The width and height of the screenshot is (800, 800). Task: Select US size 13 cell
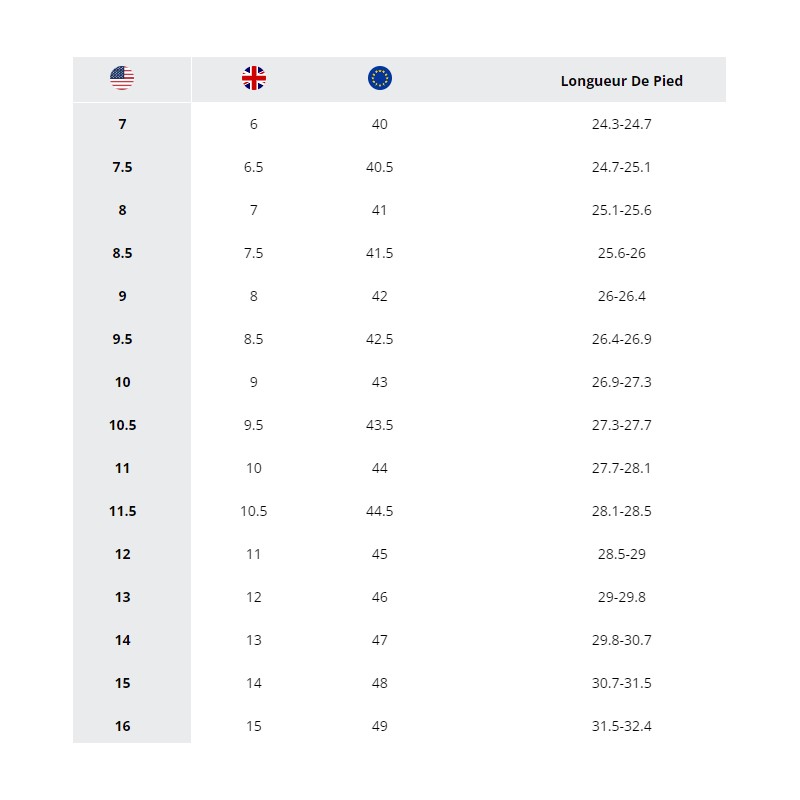tap(122, 597)
